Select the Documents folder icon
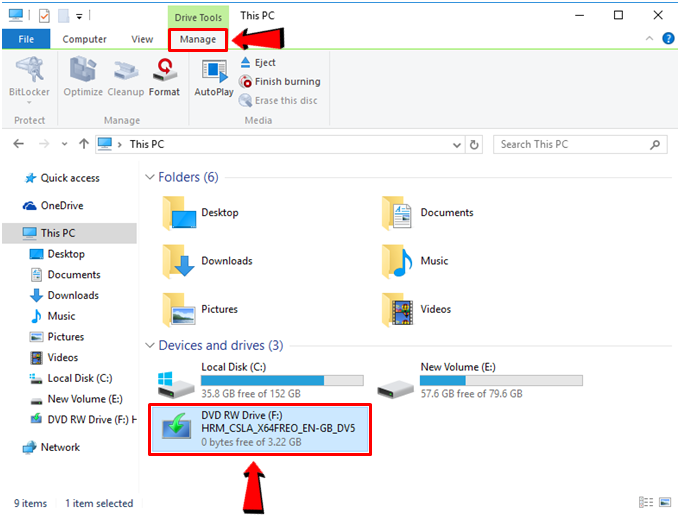The width and height of the screenshot is (680, 518). point(397,213)
